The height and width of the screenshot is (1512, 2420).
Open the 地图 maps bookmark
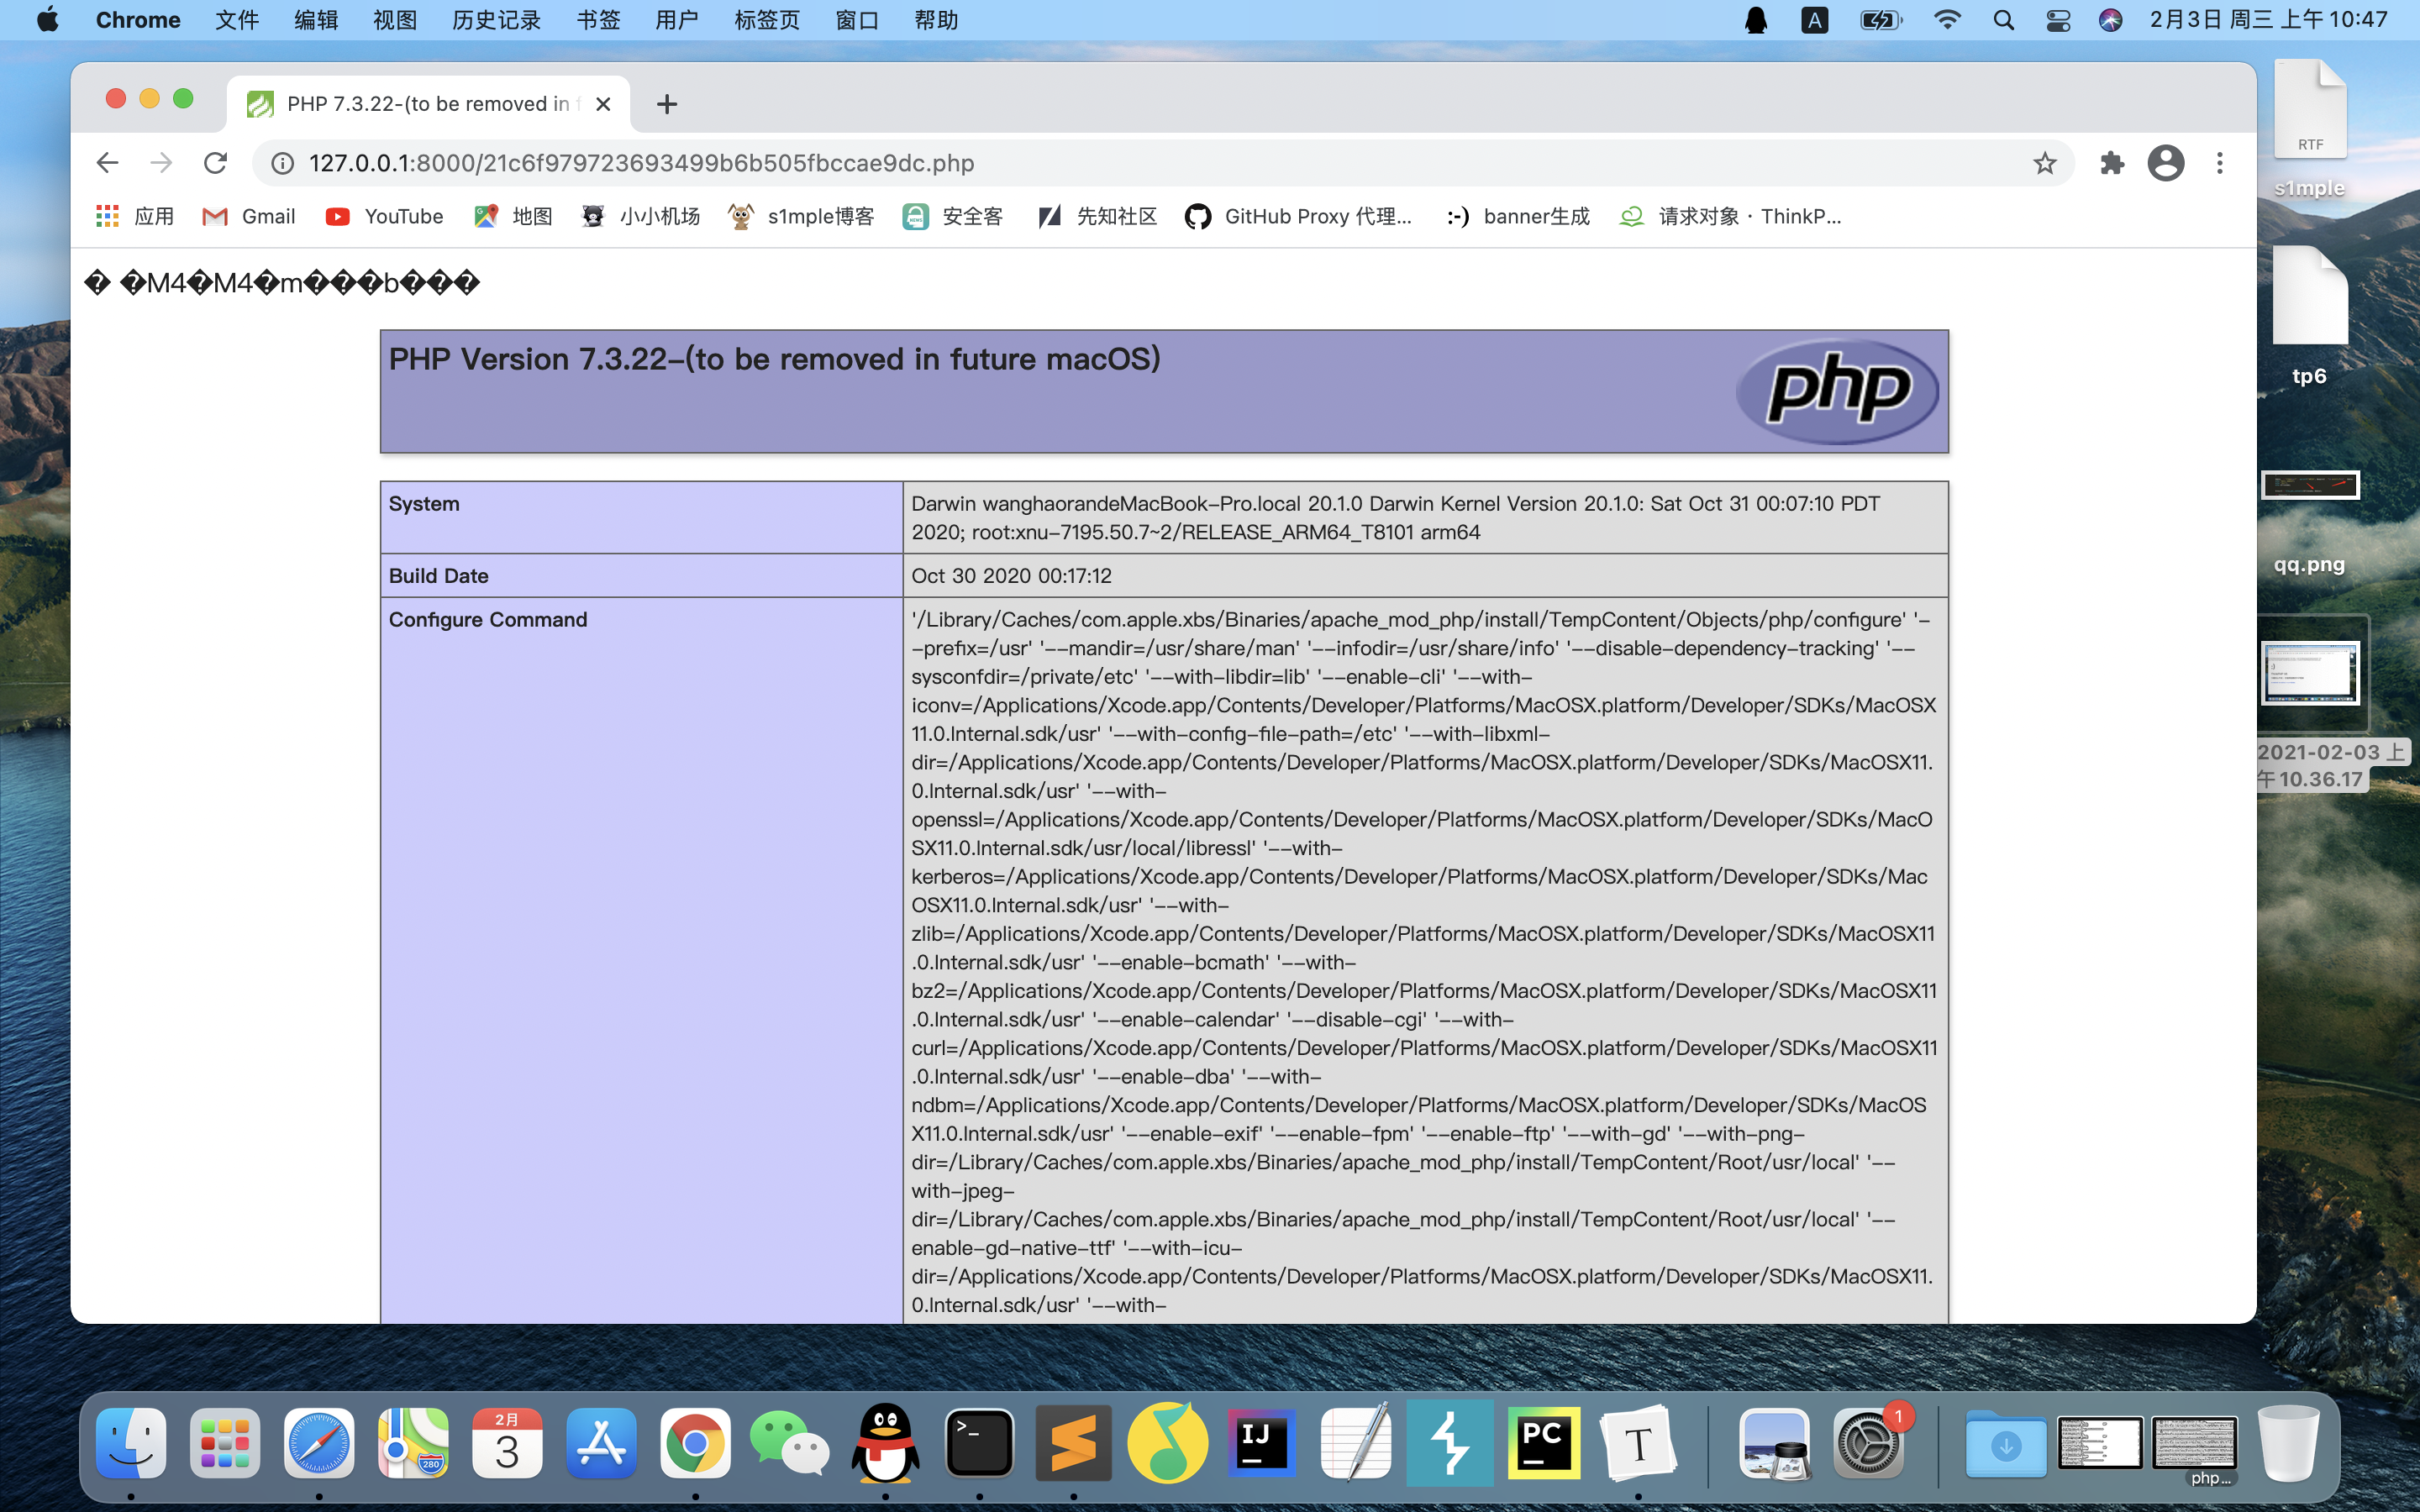(x=513, y=216)
